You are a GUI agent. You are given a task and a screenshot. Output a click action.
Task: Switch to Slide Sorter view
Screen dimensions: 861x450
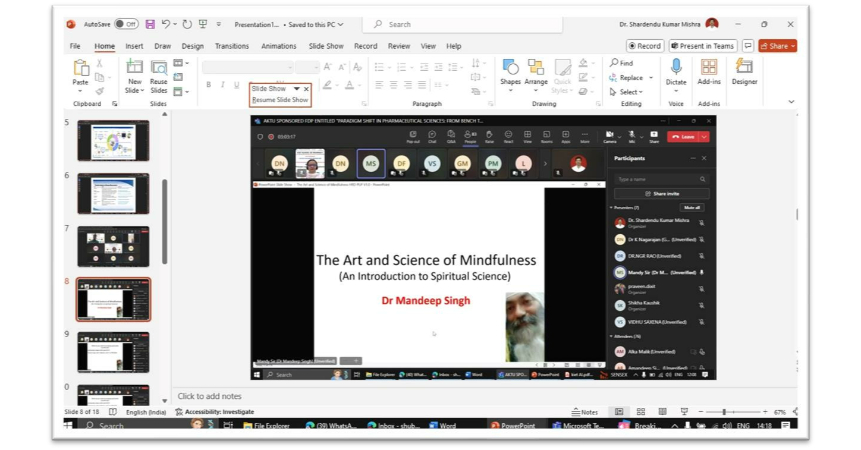pyautogui.click(x=641, y=412)
